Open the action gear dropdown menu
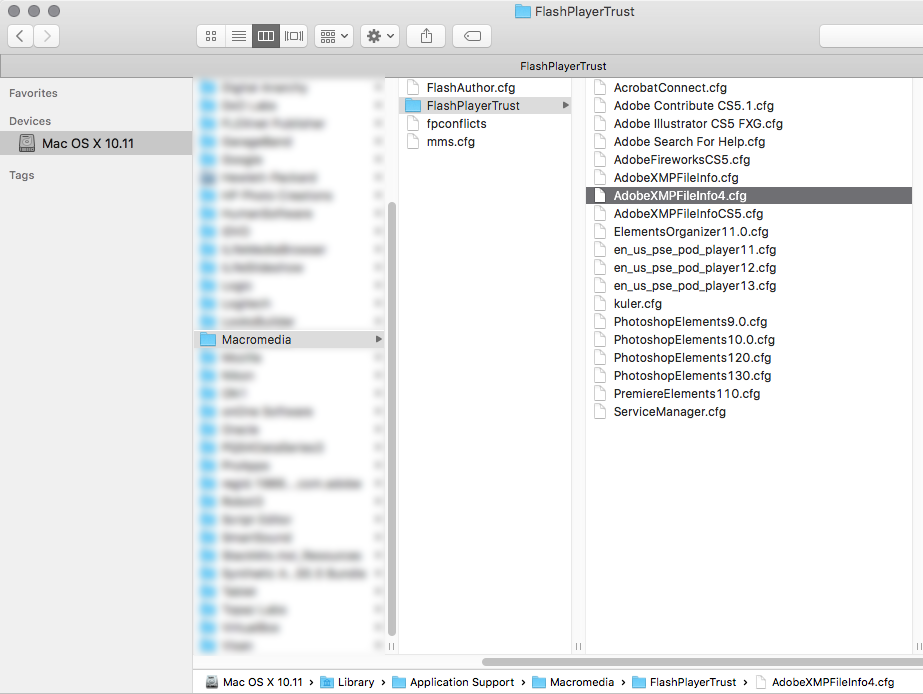 click(x=378, y=35)
